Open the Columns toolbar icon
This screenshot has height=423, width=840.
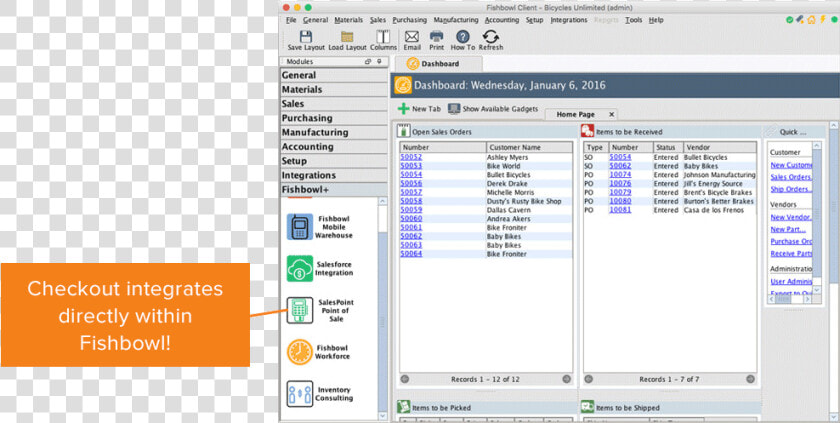383,36
